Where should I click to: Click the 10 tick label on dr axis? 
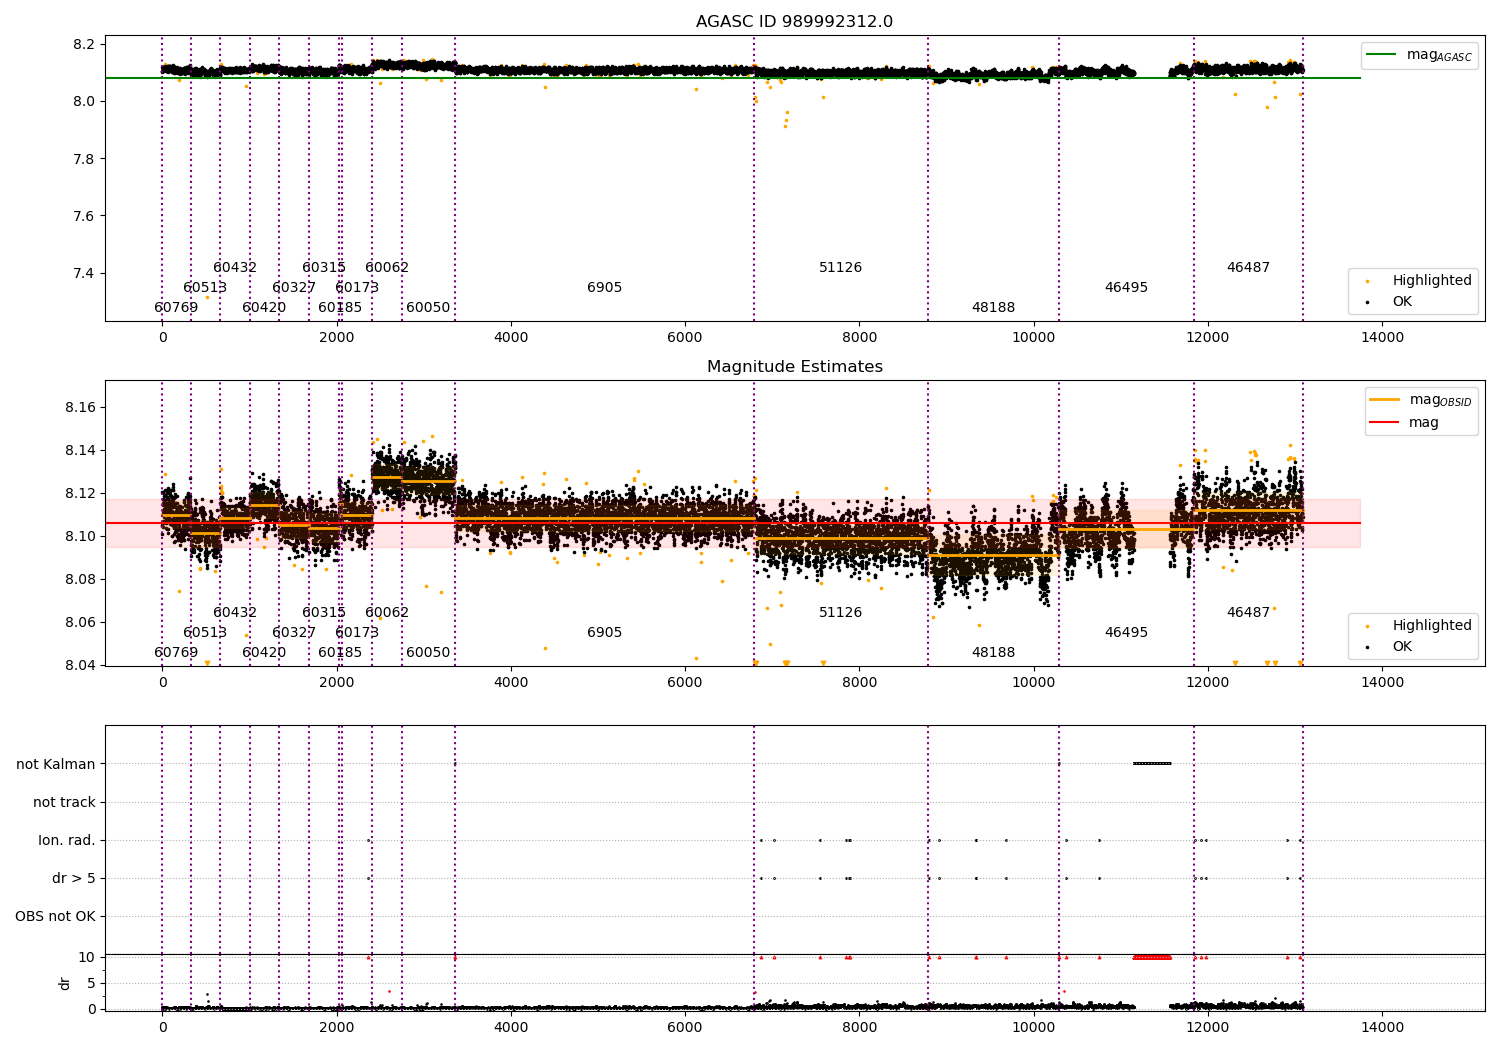(87, 957)
